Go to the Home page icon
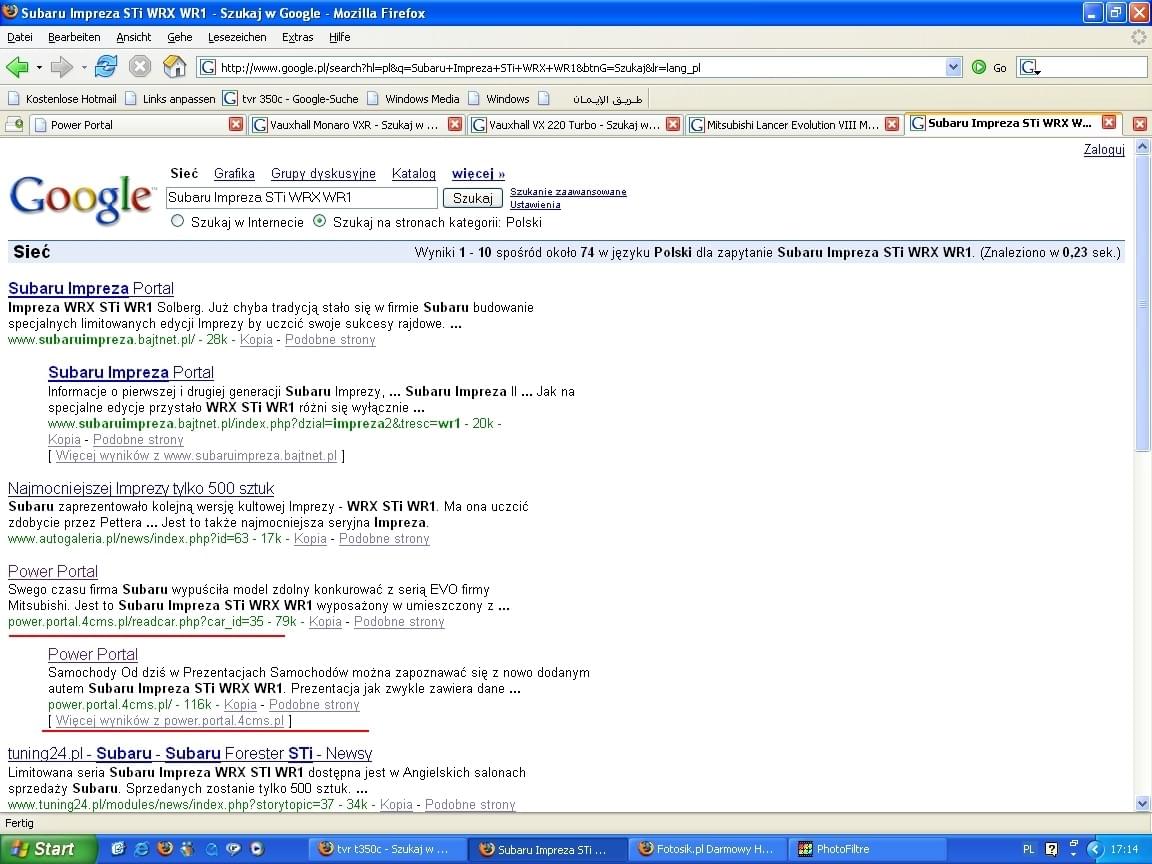The height and width of the screenshot is (864, 1152). click(x=174, y=67)
